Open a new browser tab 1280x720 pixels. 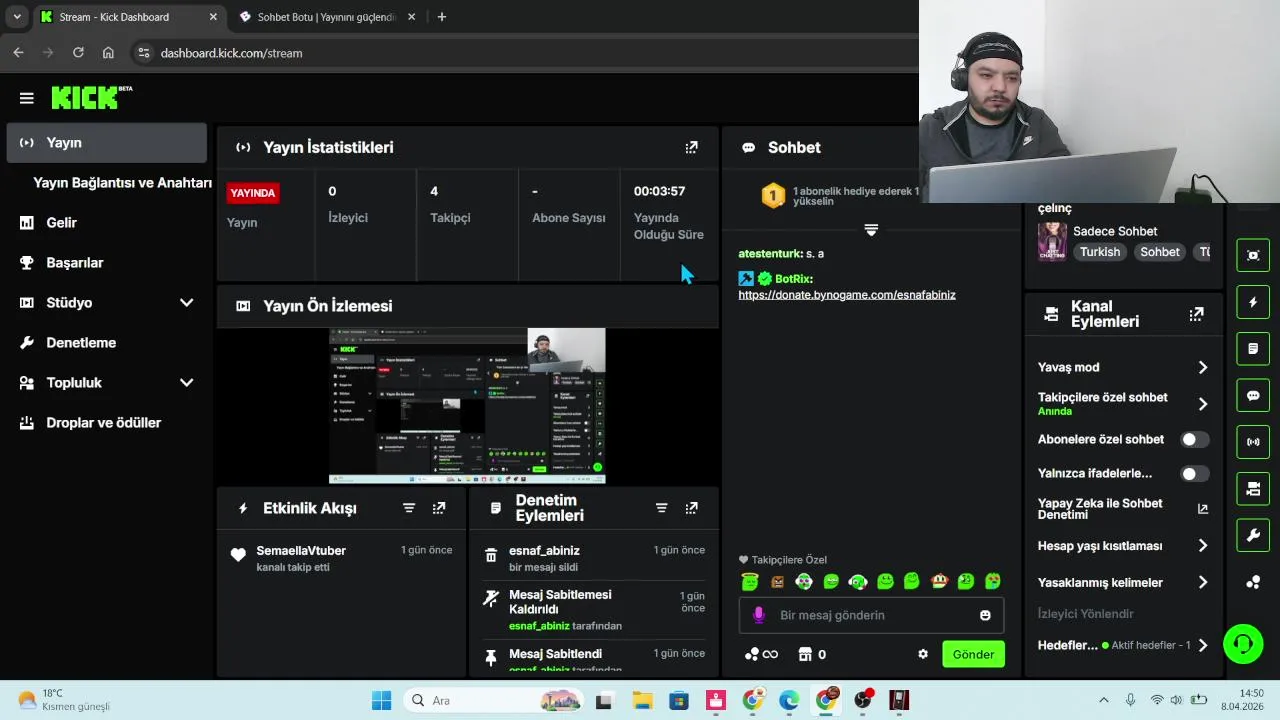coord(441,17)
